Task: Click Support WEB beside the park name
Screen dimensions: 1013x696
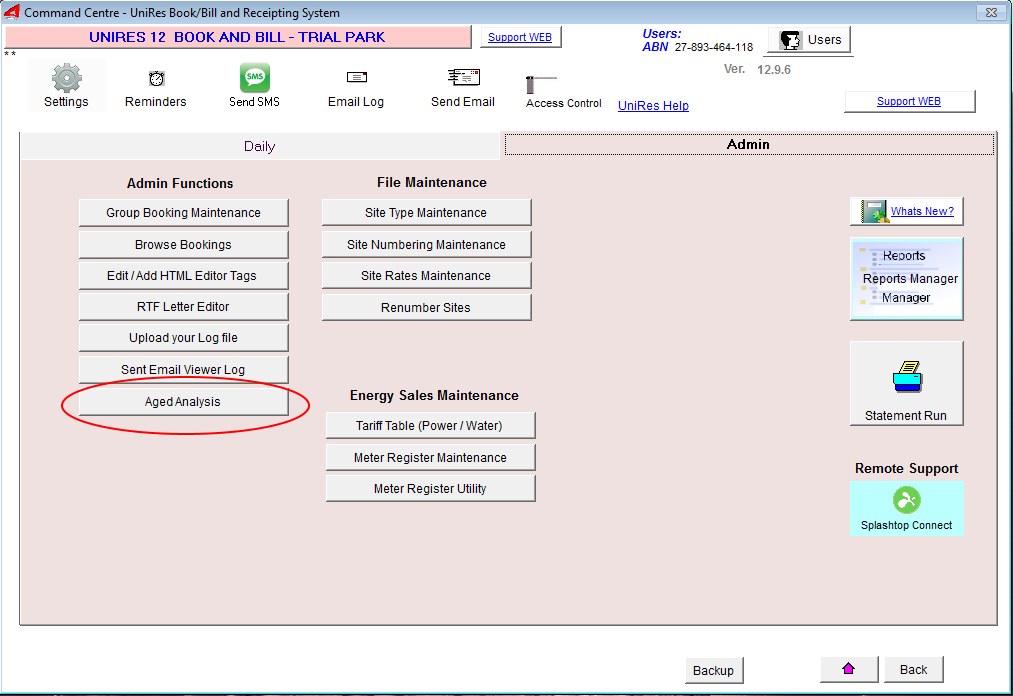Action: [x=519, y=37]
